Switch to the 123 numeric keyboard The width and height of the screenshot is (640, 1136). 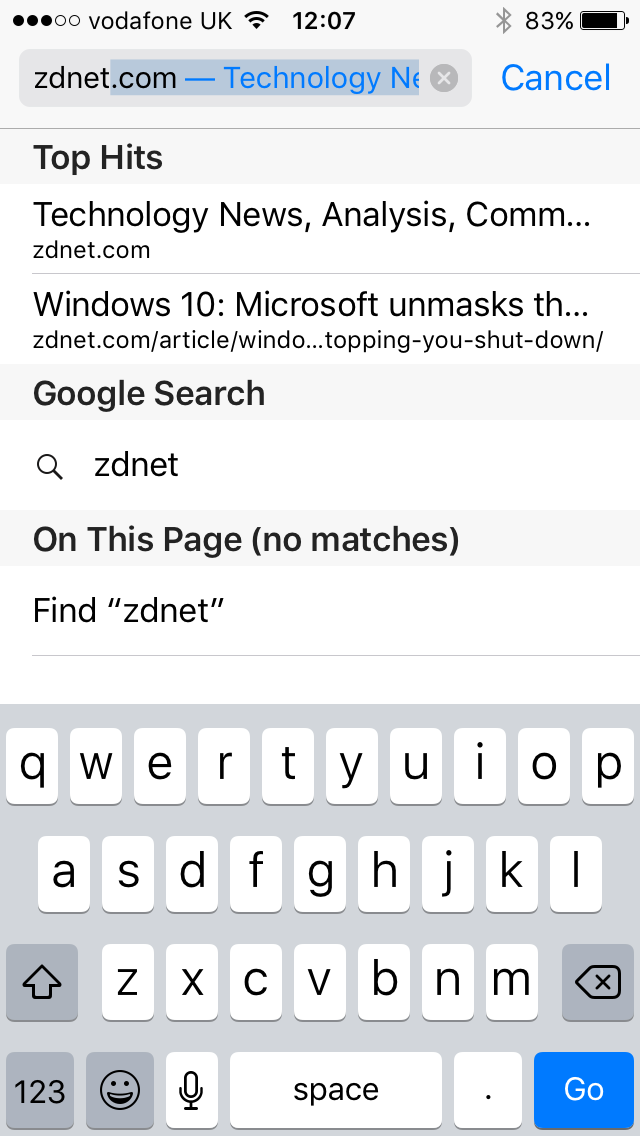[40, 1089]
